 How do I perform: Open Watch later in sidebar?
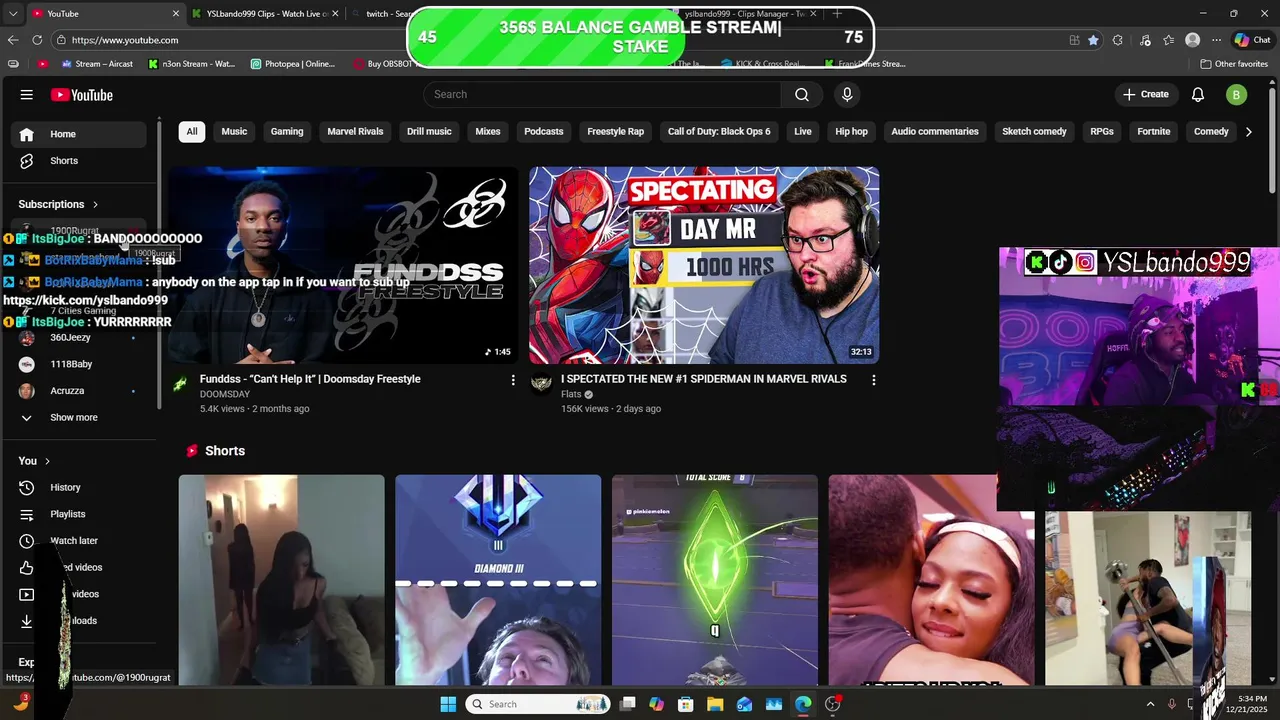tap(80, 541)
